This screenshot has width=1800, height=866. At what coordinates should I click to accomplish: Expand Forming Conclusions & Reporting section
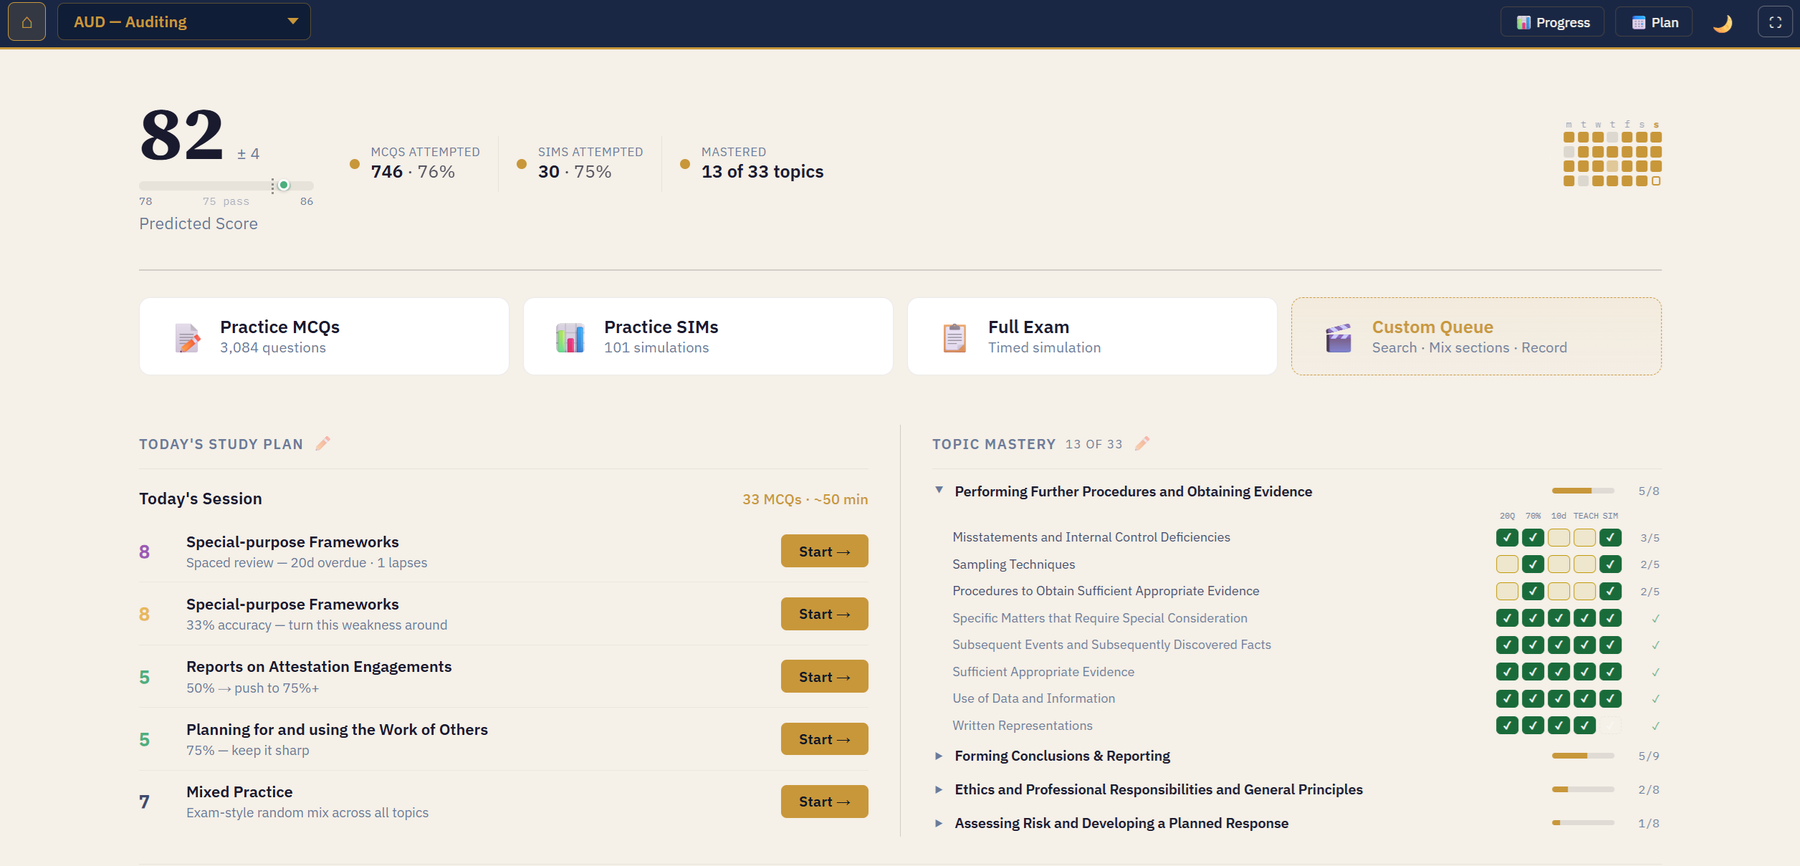pos(938,756)
